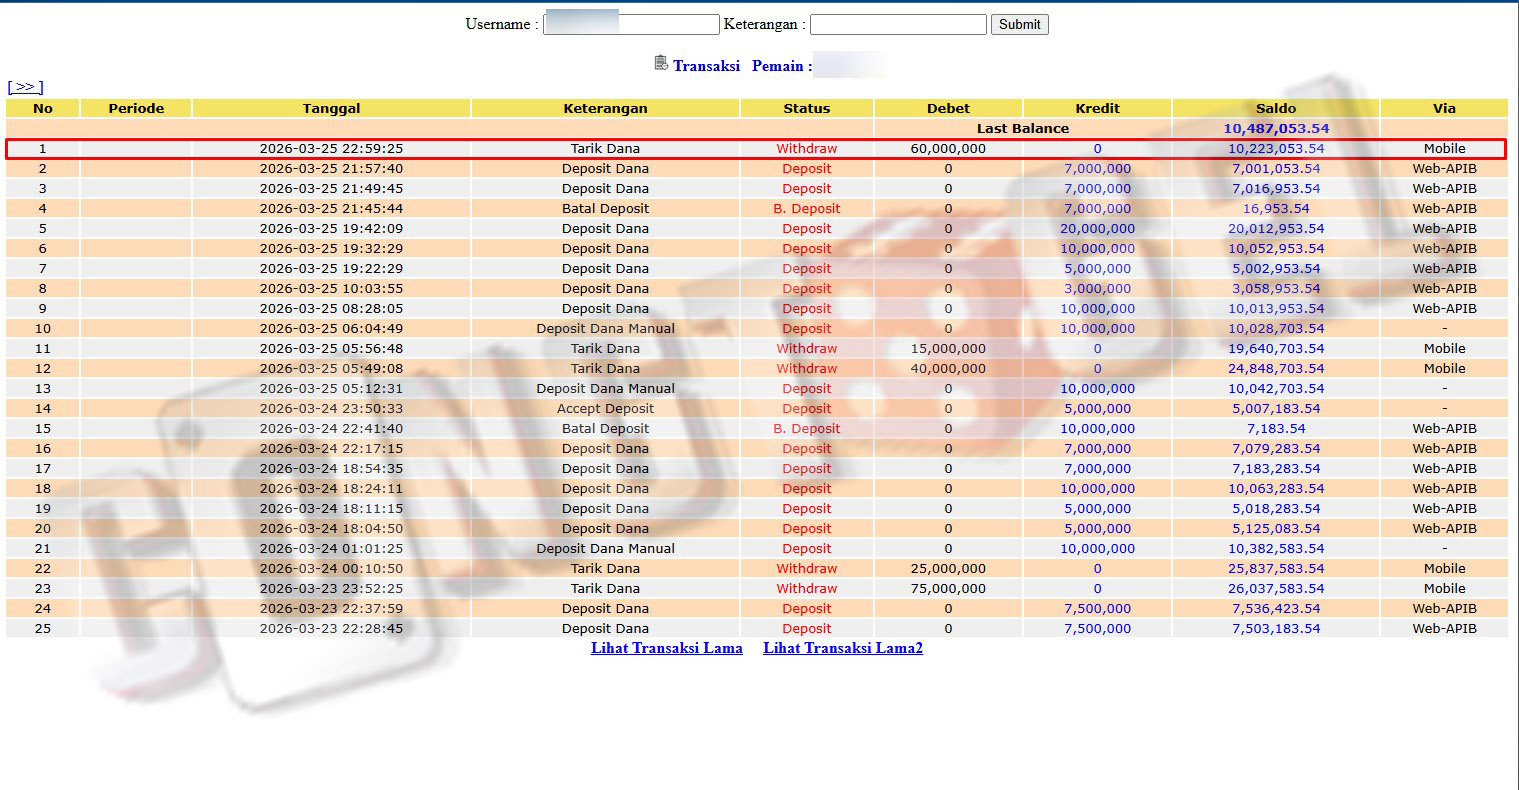Viewport: 1519px width, 790px height.
Task: Click the 20,000,000 kredit amount in row 5
Action: tap(1097, 228)
